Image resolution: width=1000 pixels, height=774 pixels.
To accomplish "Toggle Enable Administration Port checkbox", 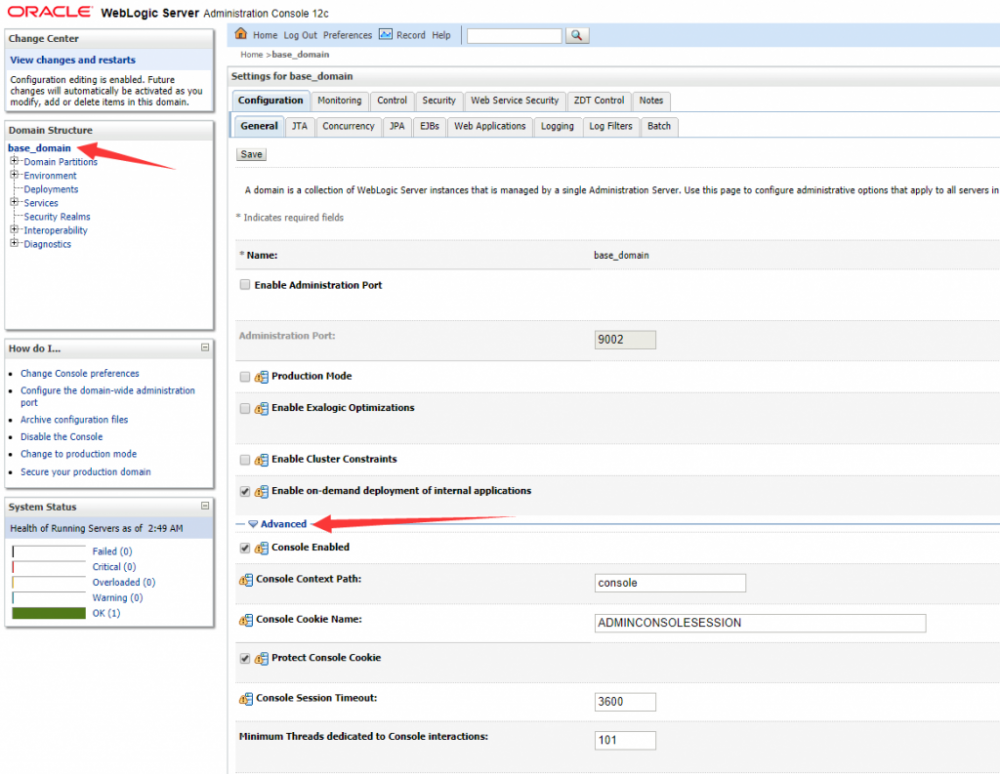I will (245, 285).
